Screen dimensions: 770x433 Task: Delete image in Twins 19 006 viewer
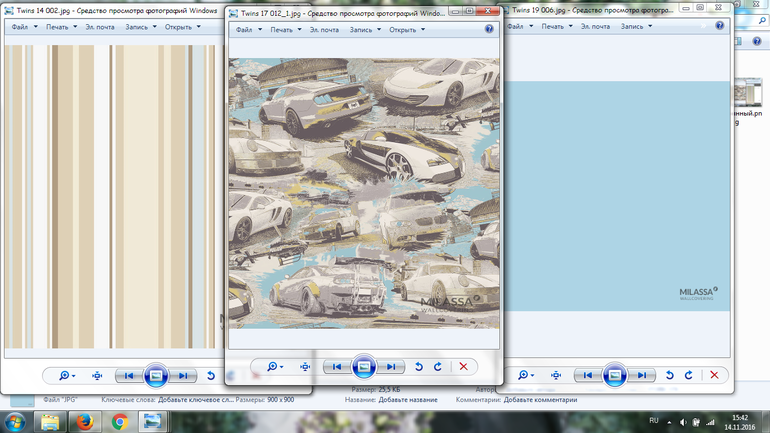coord(714,375)
